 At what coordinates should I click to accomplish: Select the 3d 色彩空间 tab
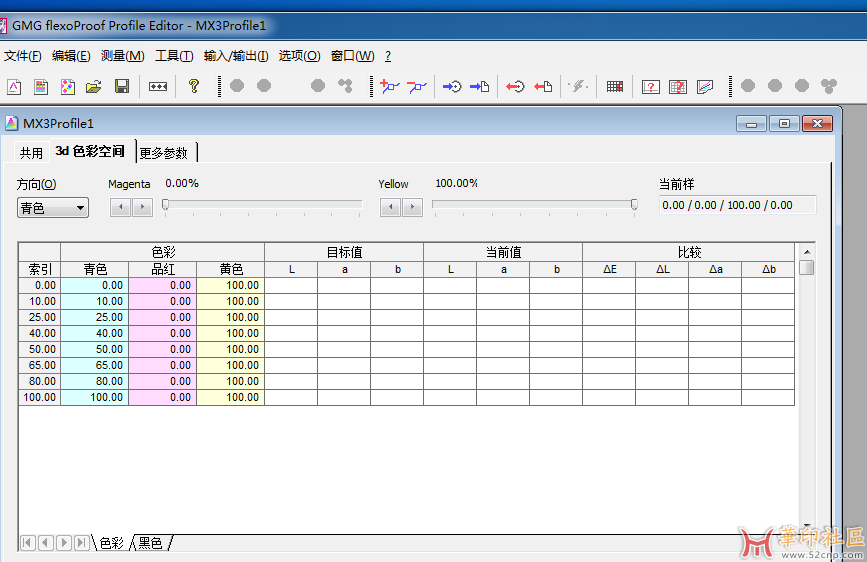[x=91, y=151]
